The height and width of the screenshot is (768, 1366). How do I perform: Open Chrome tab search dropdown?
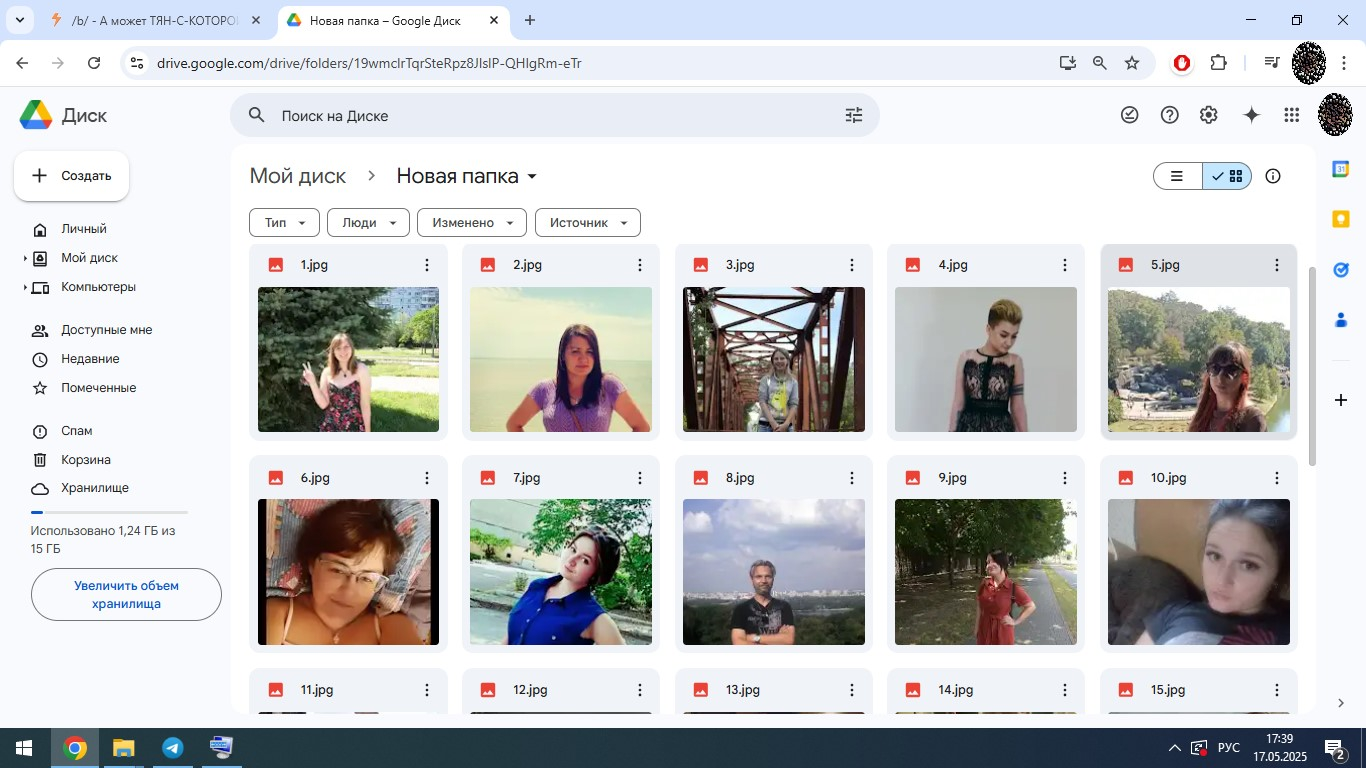pos(19,20)
